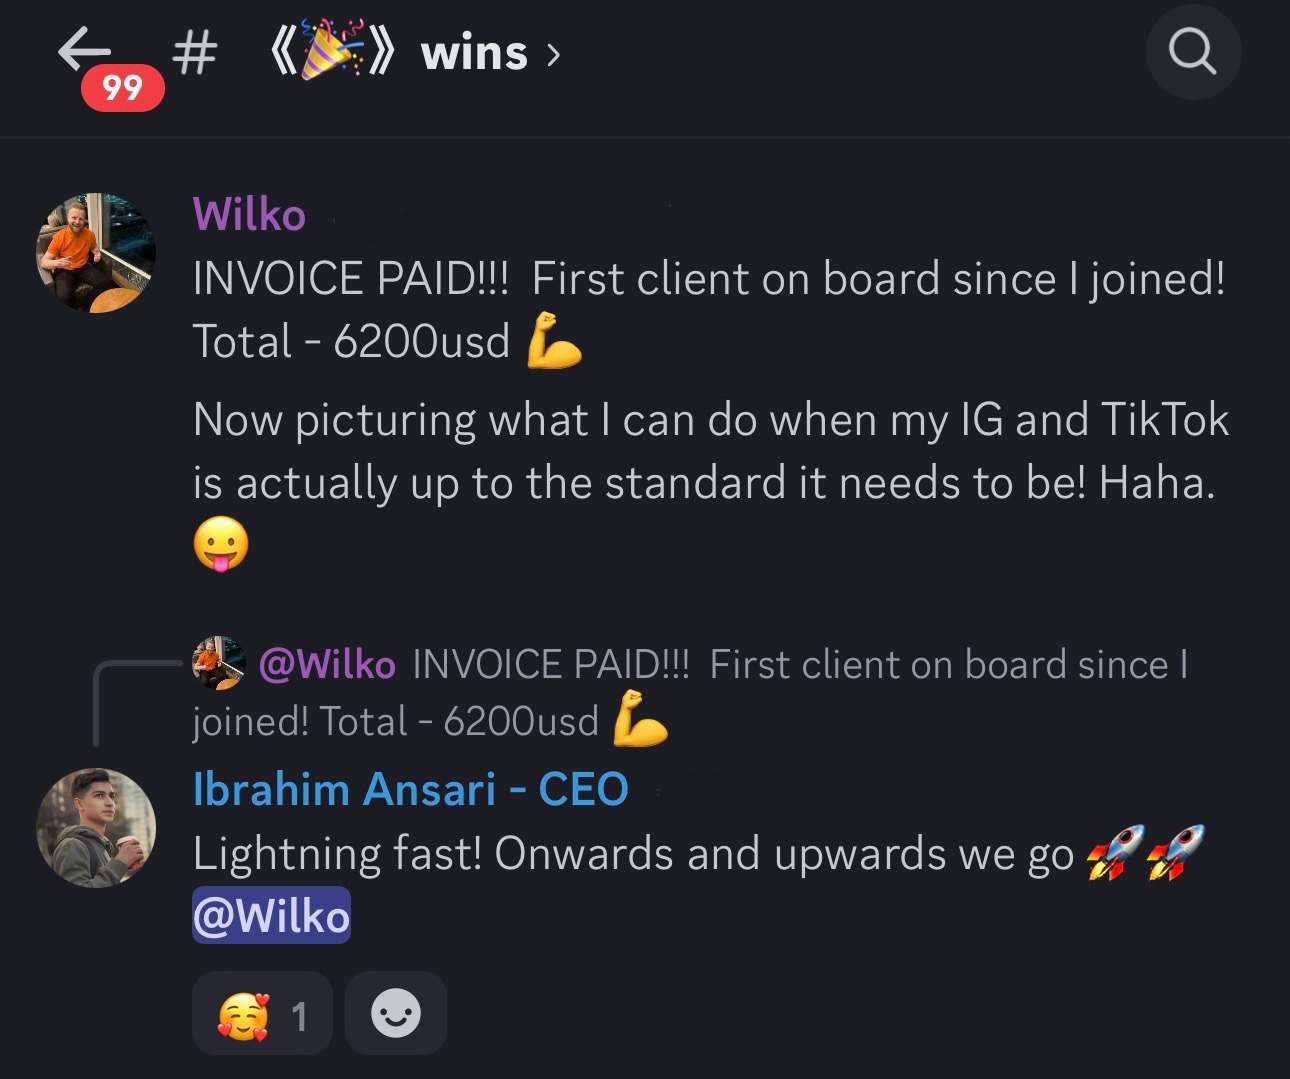
Task: Tap @Wilko in the reply preview
Action: click(327, 664)
